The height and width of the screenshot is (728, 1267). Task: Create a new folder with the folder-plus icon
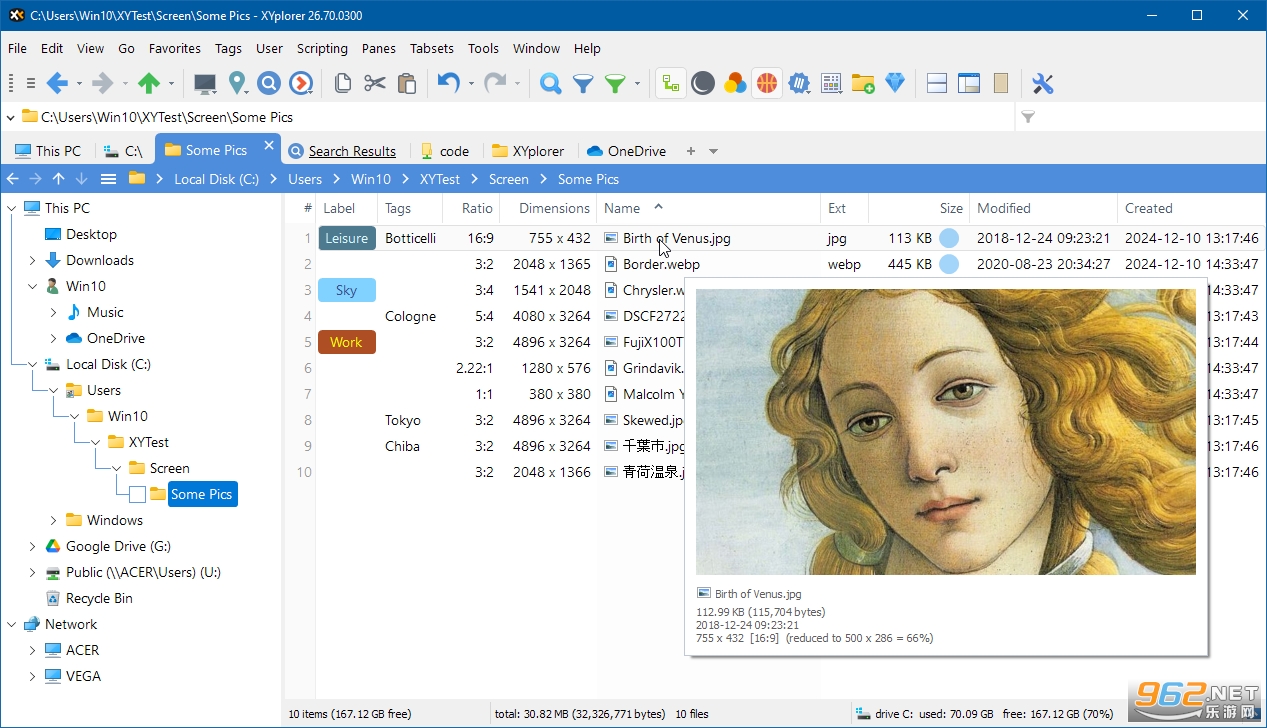[x=863, y=83]
